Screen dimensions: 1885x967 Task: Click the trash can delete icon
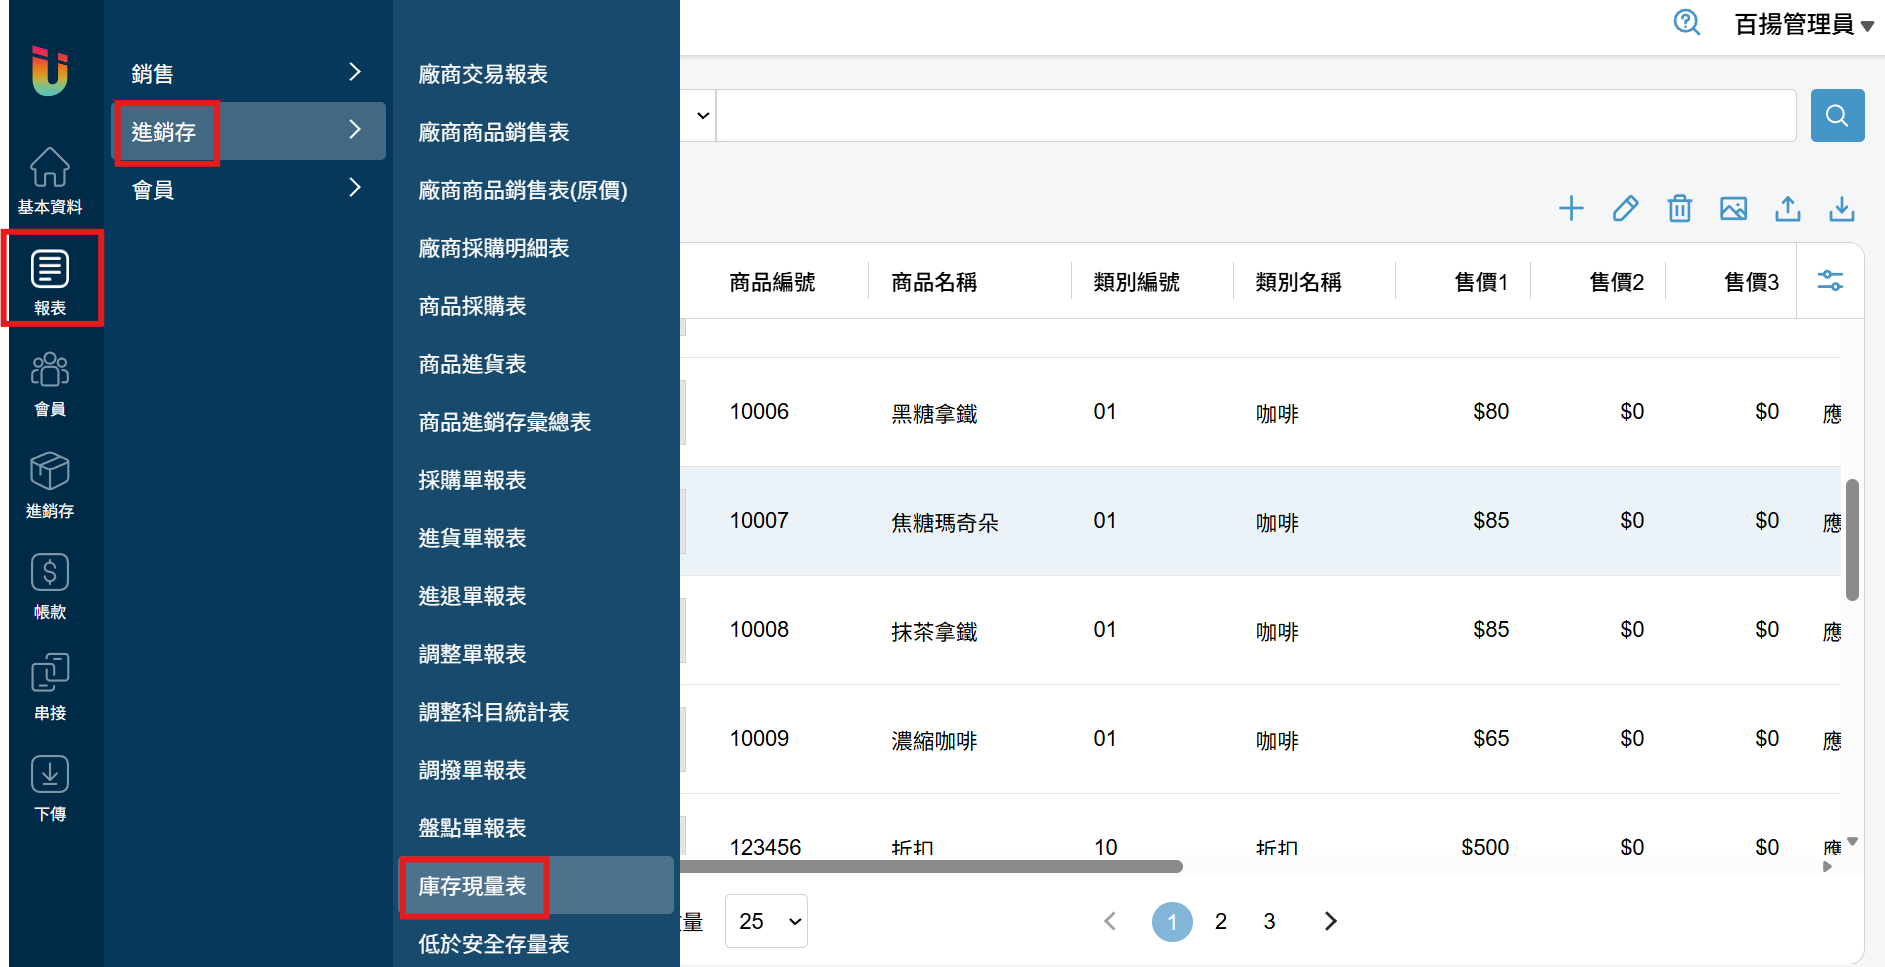(1679, 208)
